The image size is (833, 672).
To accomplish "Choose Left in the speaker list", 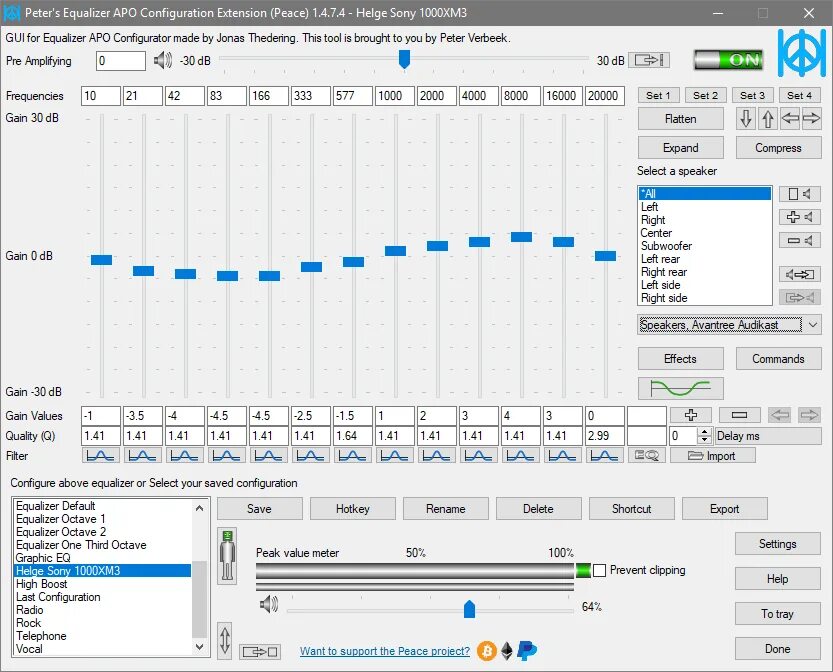I will click(x=704, y=207).
